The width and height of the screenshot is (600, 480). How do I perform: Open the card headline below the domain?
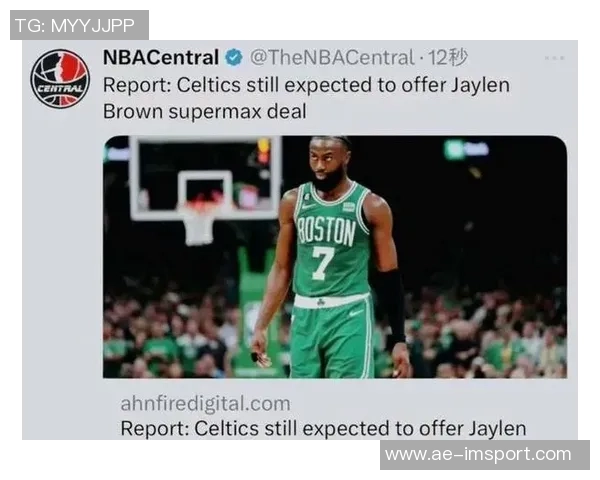pyautogui.click(x=323, y=428)
